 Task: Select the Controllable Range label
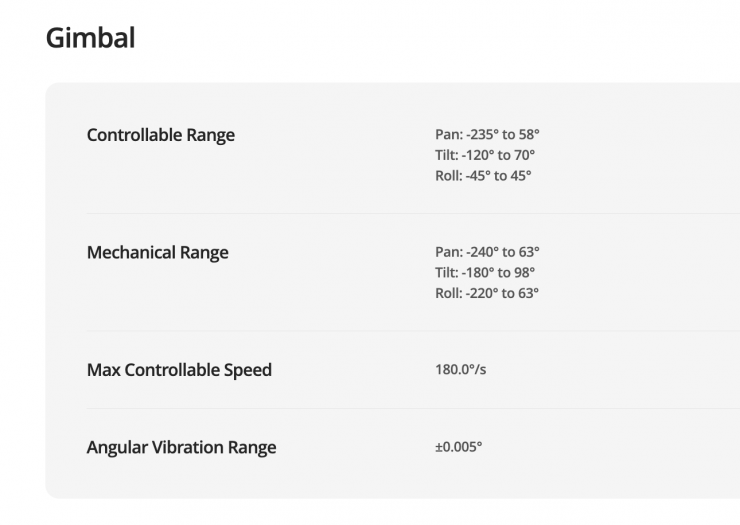[161, 135]
